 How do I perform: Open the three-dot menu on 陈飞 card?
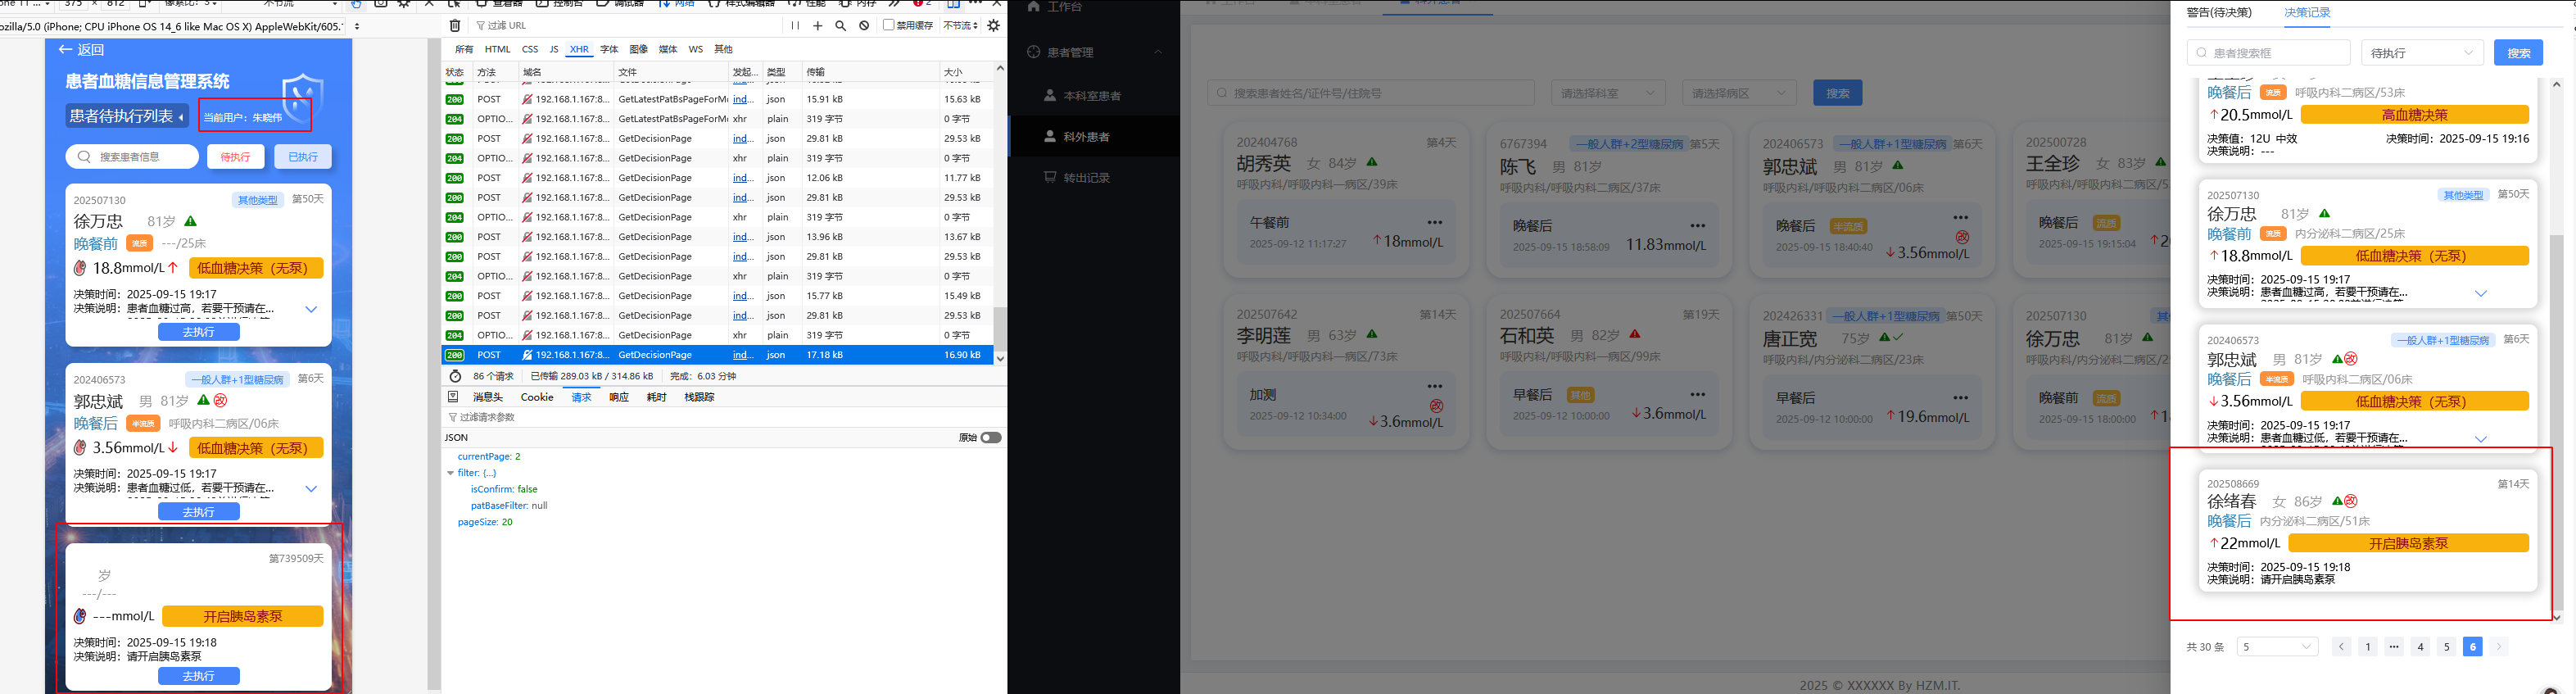click(x=1698, y=226)
